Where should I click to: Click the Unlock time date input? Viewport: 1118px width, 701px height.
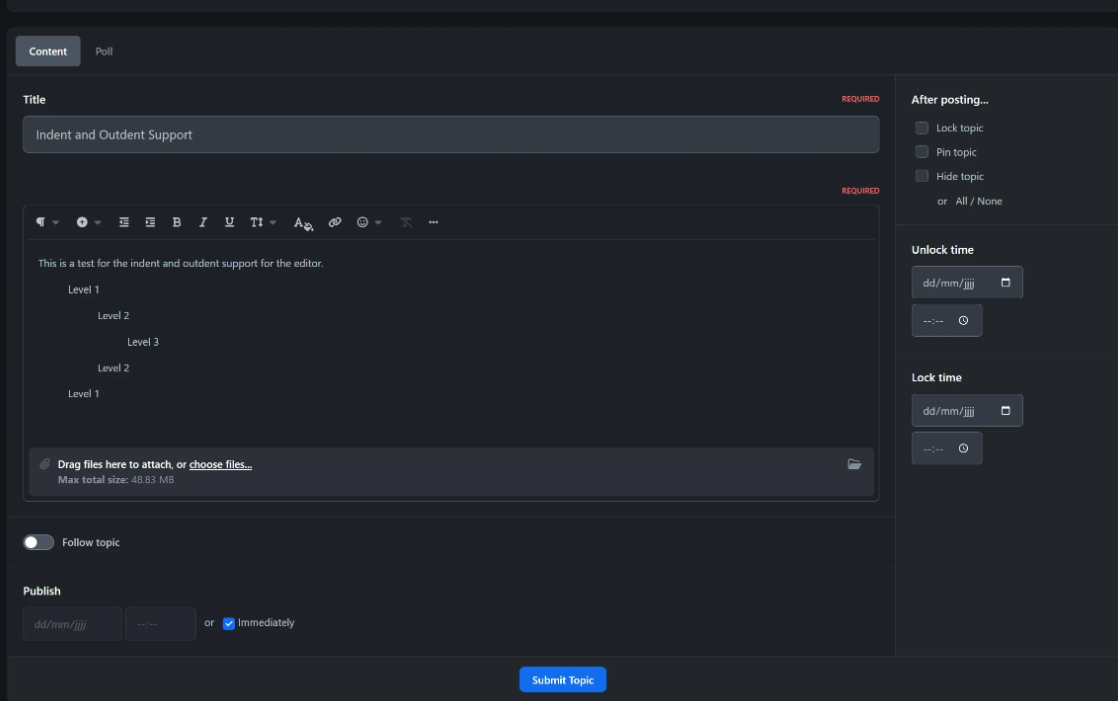click(967, 282)
